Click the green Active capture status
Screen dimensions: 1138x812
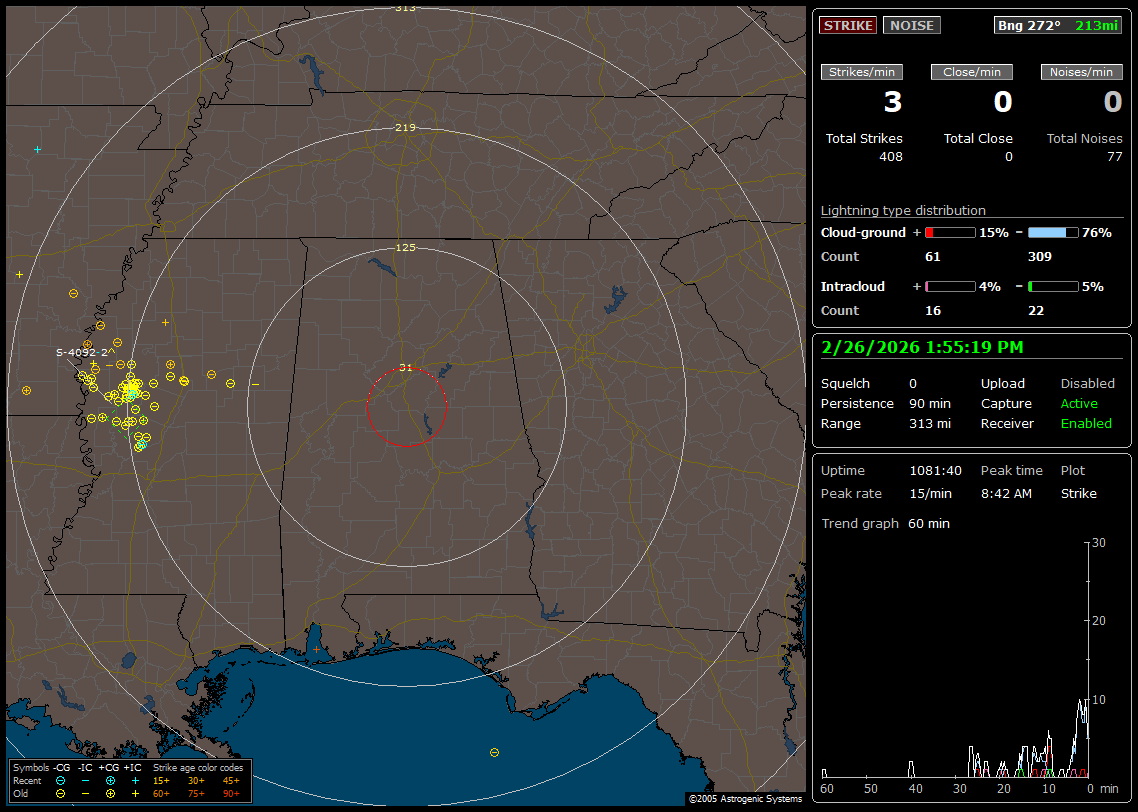click(1079, 404)
